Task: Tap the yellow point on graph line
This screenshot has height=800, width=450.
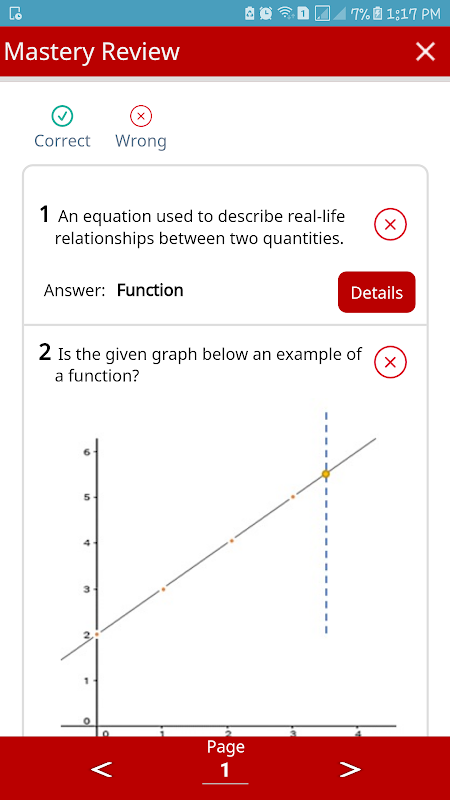Action: (326, 474)
